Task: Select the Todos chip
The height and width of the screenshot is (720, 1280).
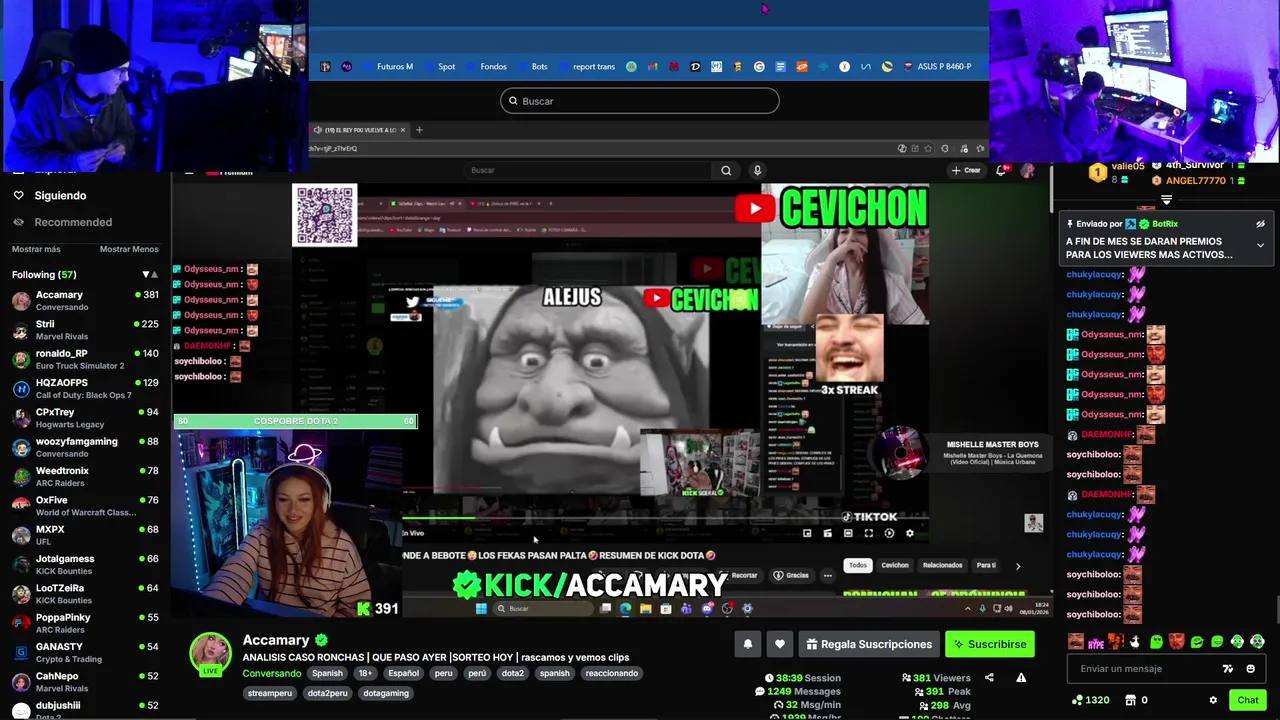Action: (x=858, y=565)
